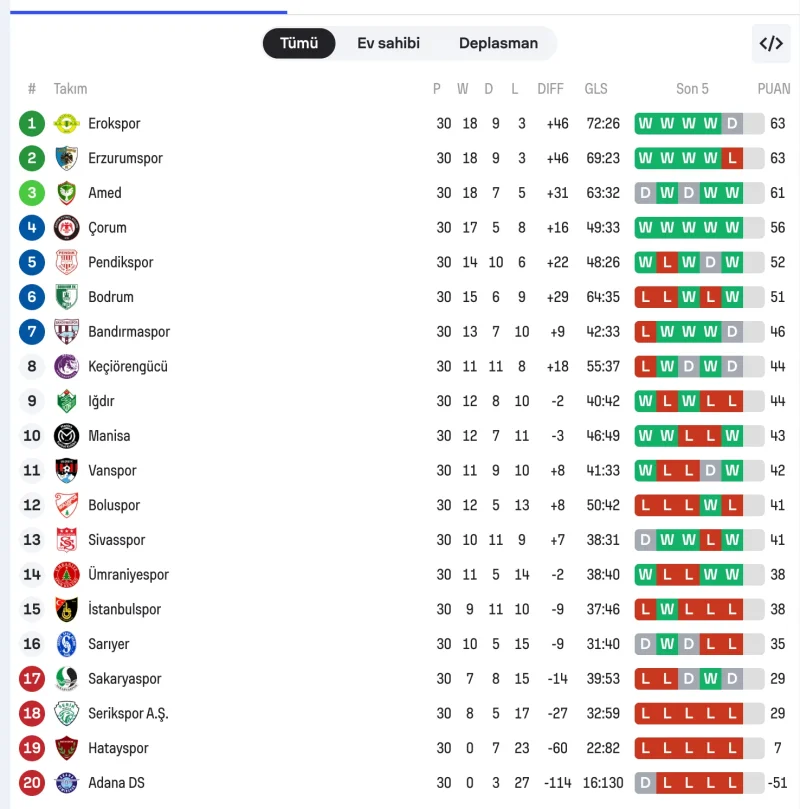
Task: Click Erokspor's latest draw result badge
Action: coord(732,124)
